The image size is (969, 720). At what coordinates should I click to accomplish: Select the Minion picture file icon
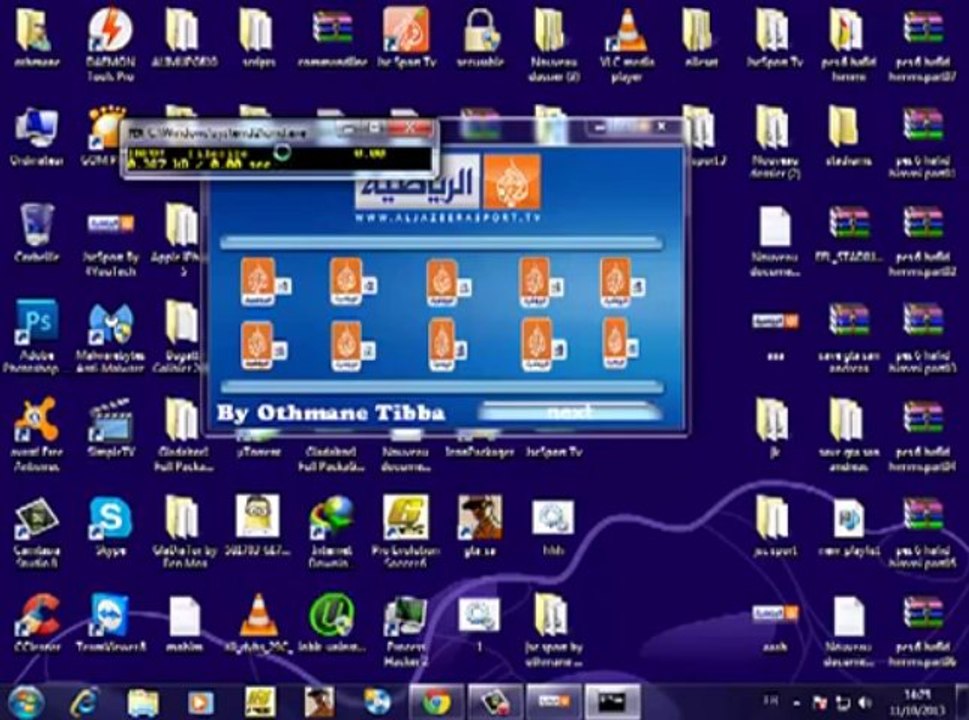[258, 525]
